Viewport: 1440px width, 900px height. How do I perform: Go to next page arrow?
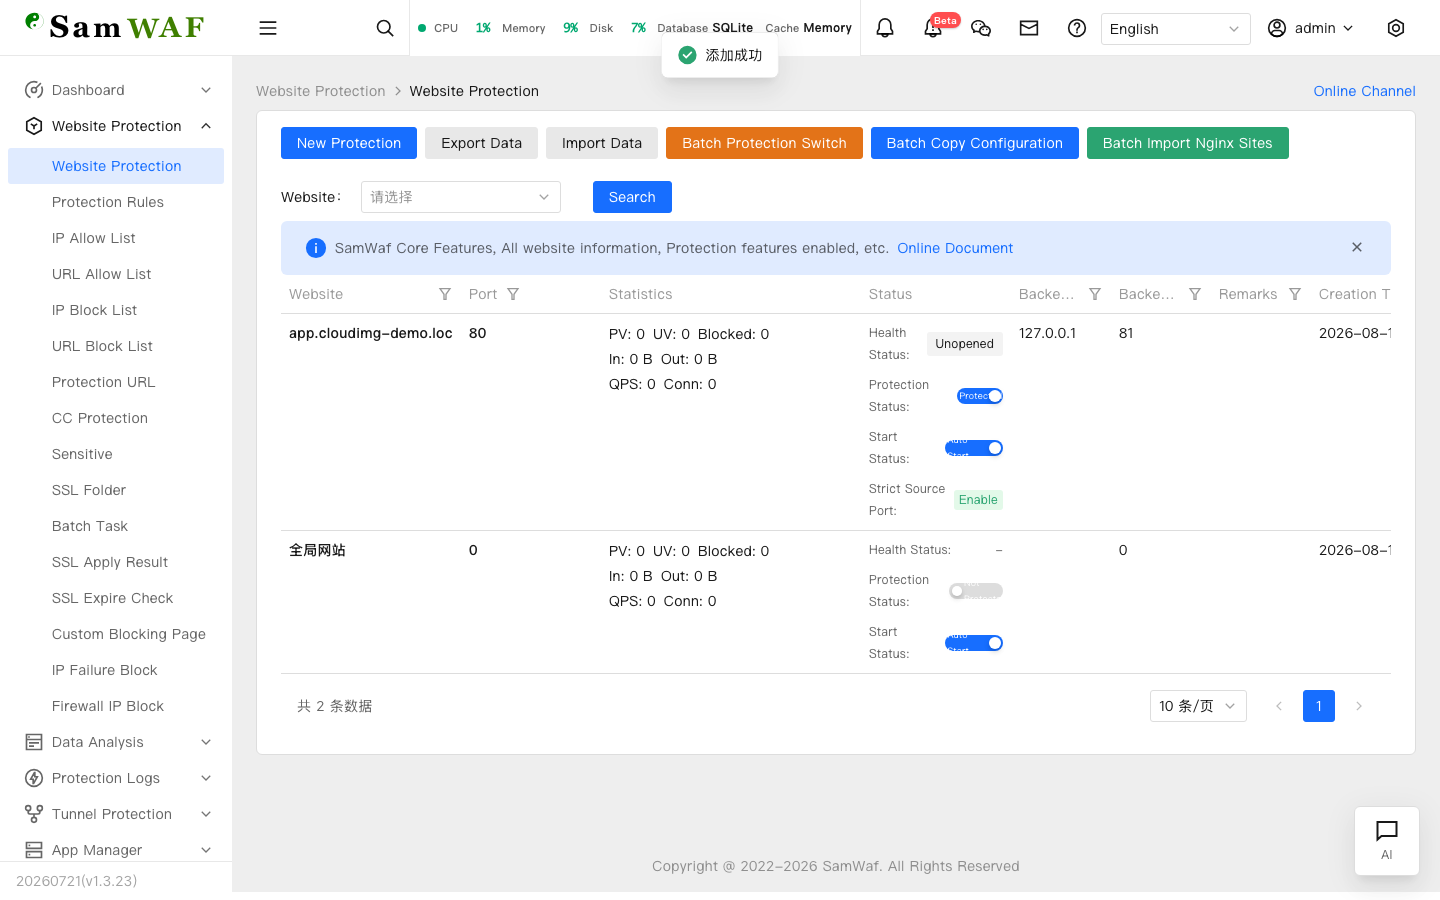[x=1359, y=706]
